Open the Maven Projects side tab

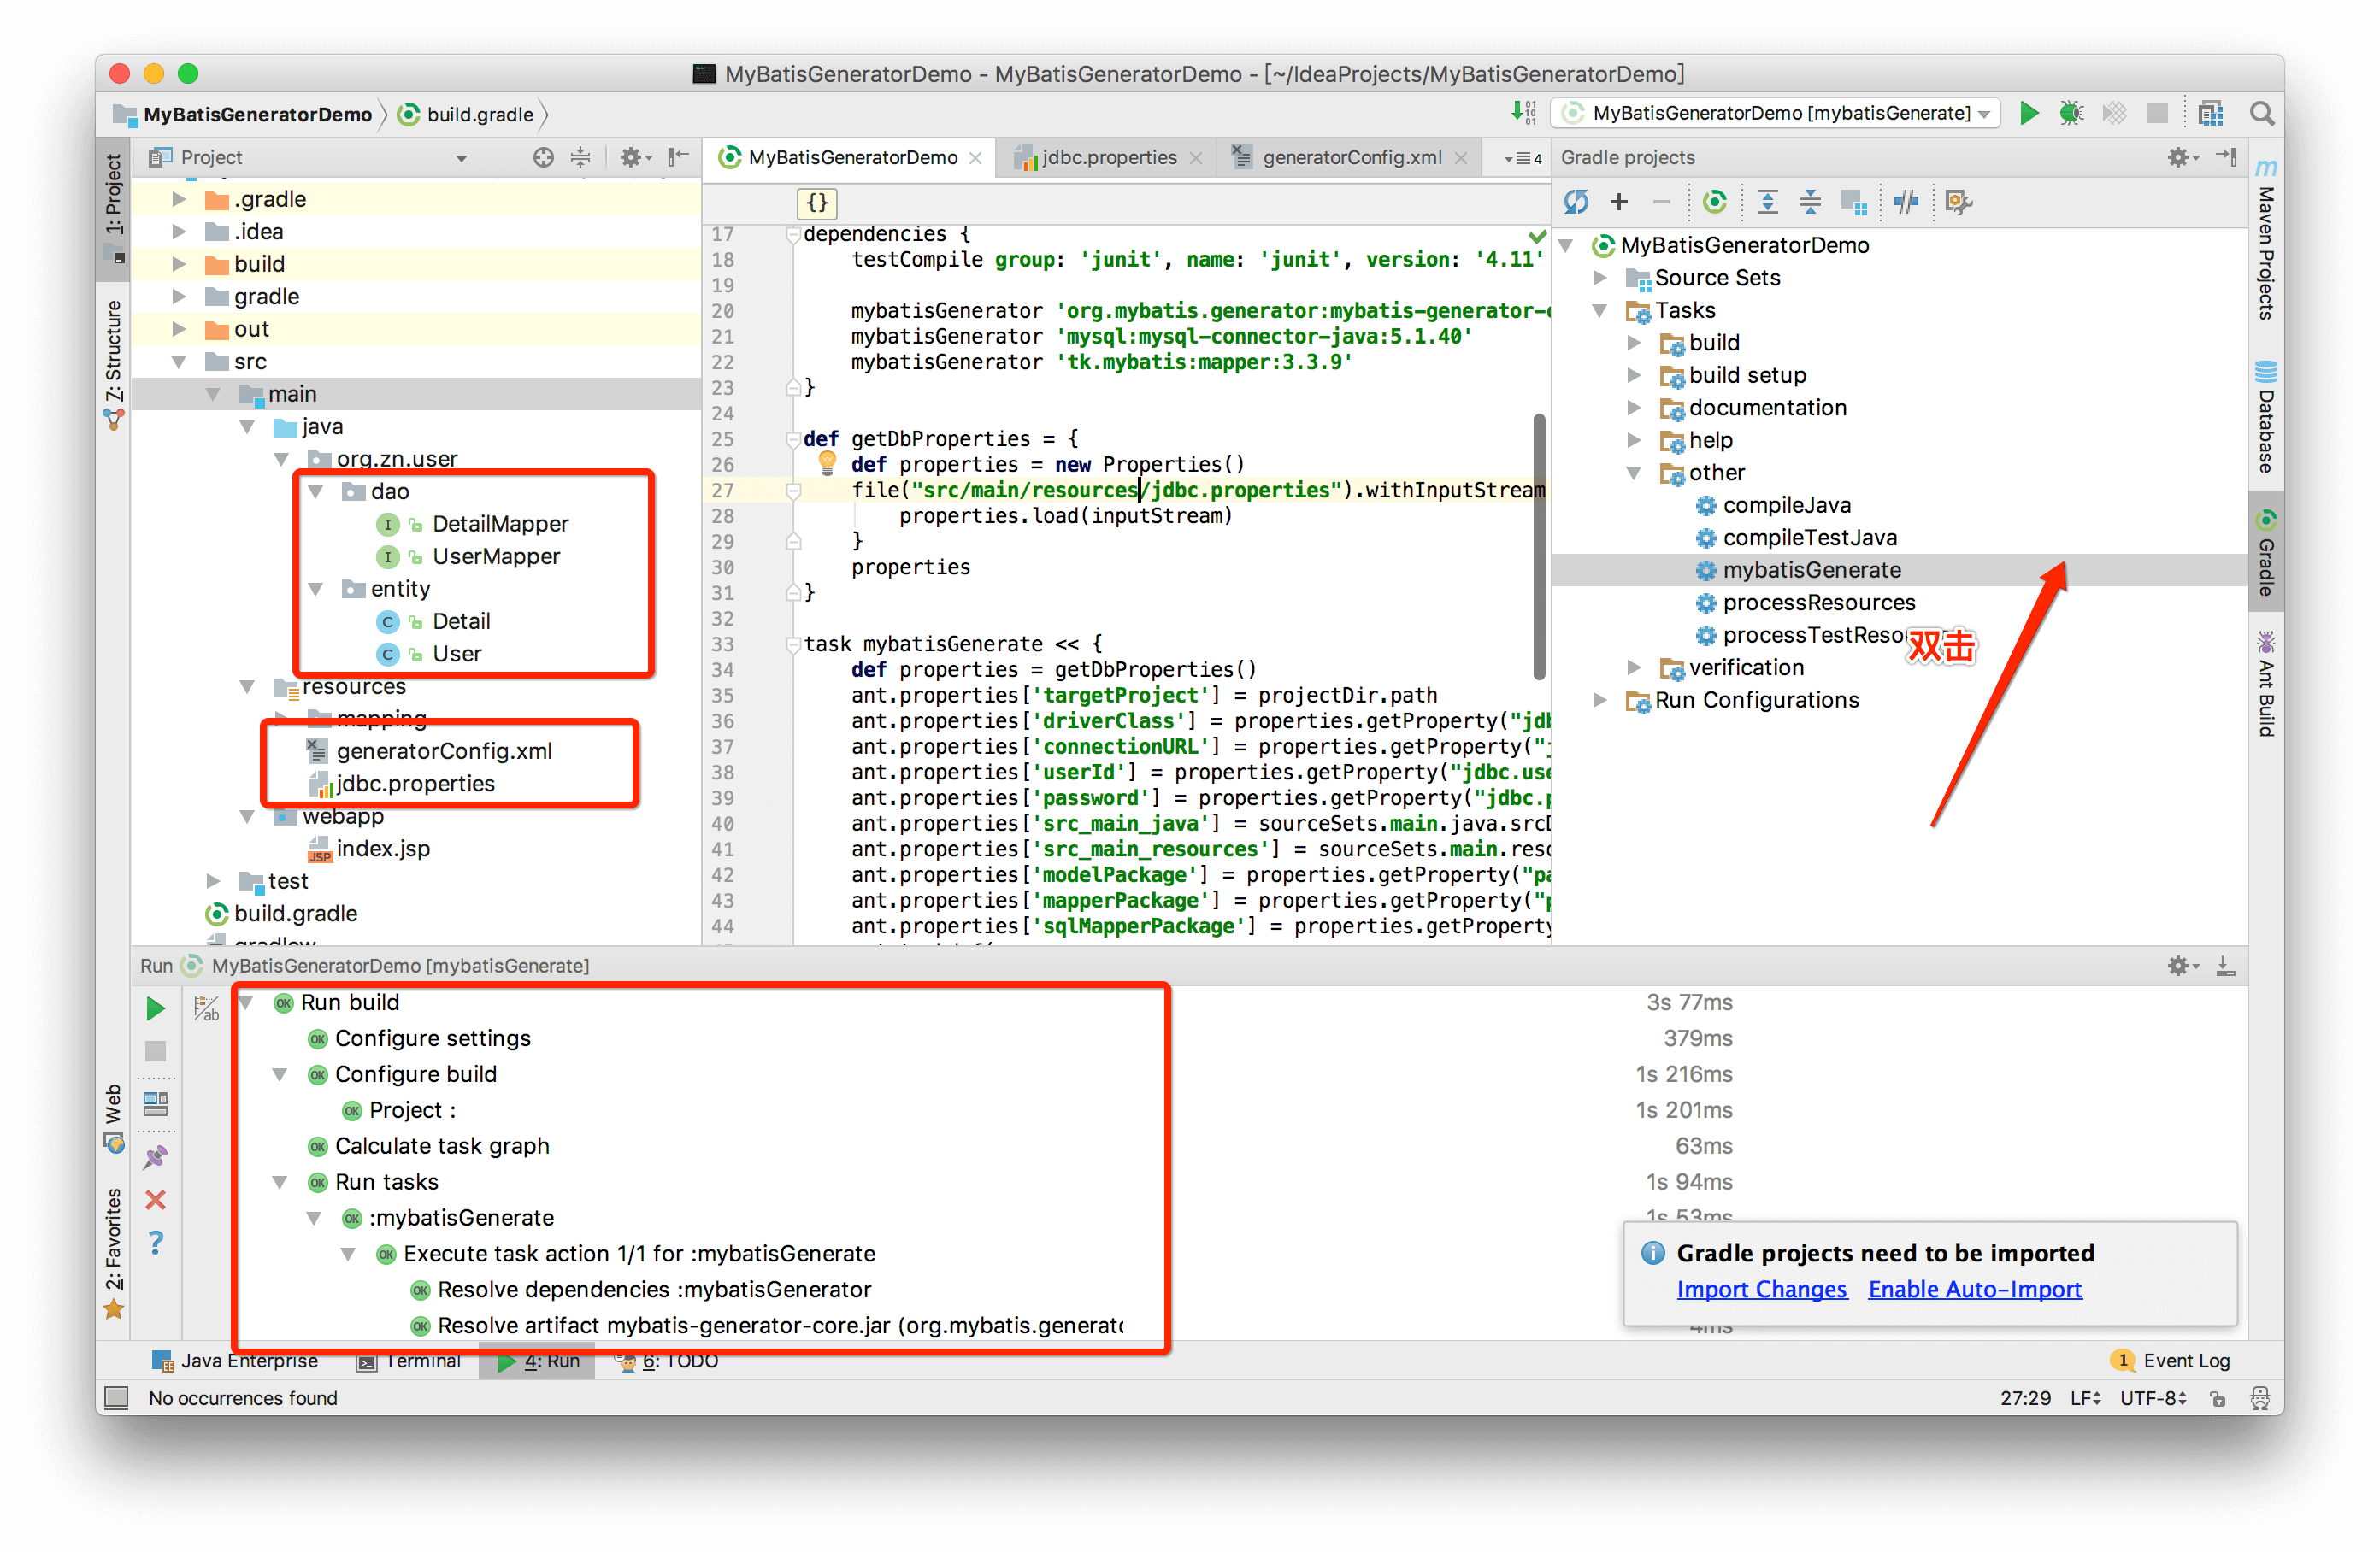2266,240
